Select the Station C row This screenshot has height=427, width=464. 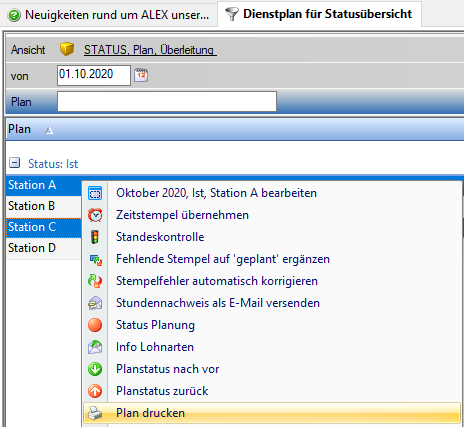click(x=44, y=227)
